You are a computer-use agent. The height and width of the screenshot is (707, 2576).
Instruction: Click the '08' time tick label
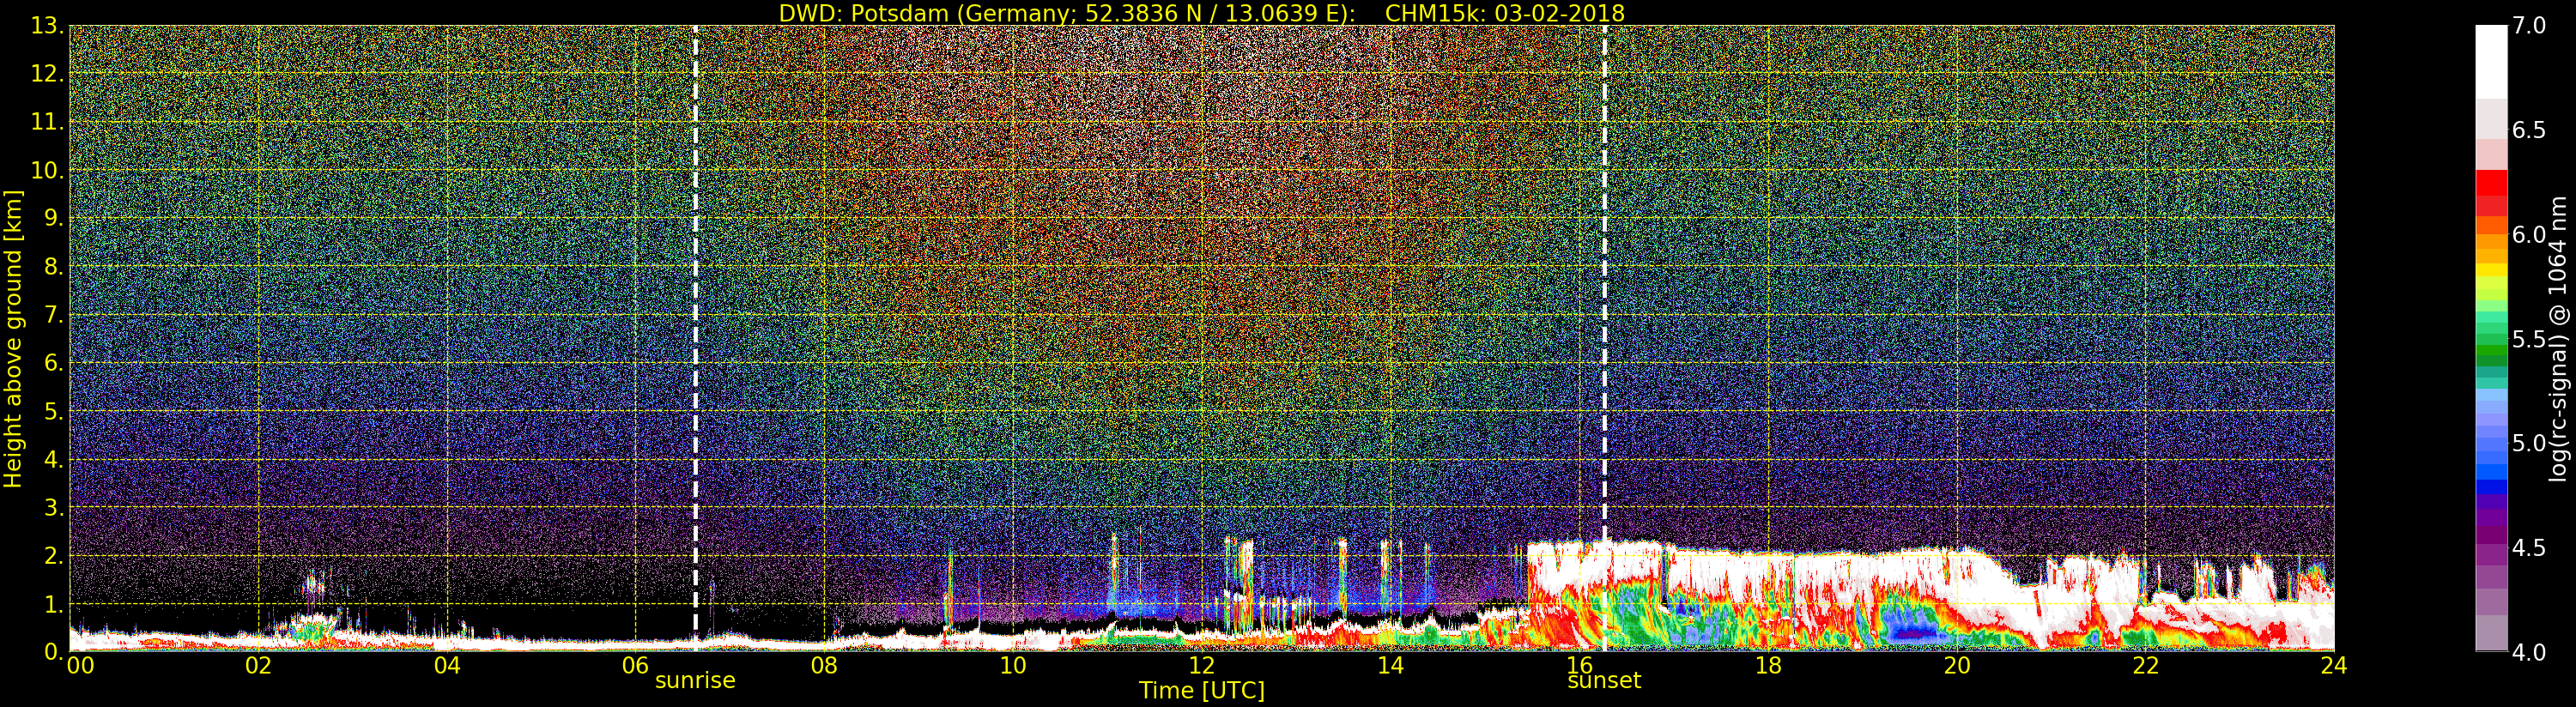[824, 665]
